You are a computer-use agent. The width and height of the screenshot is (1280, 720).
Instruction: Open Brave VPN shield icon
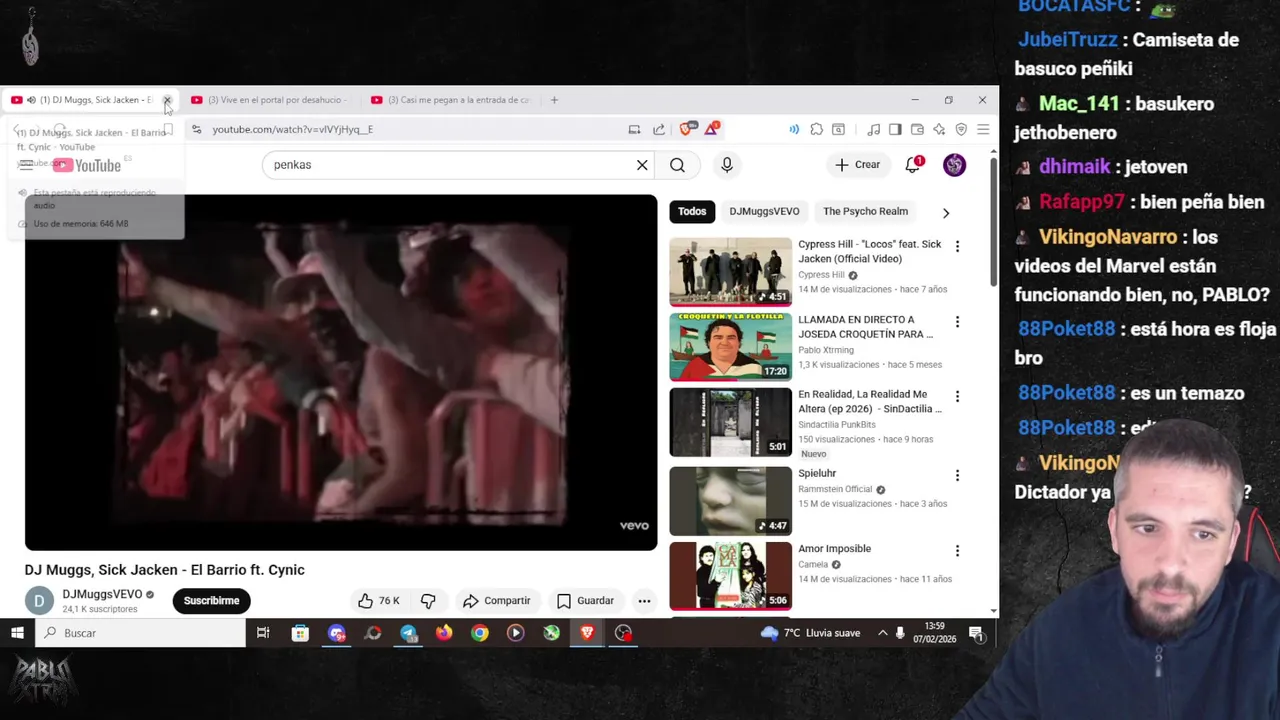[961, 129]
